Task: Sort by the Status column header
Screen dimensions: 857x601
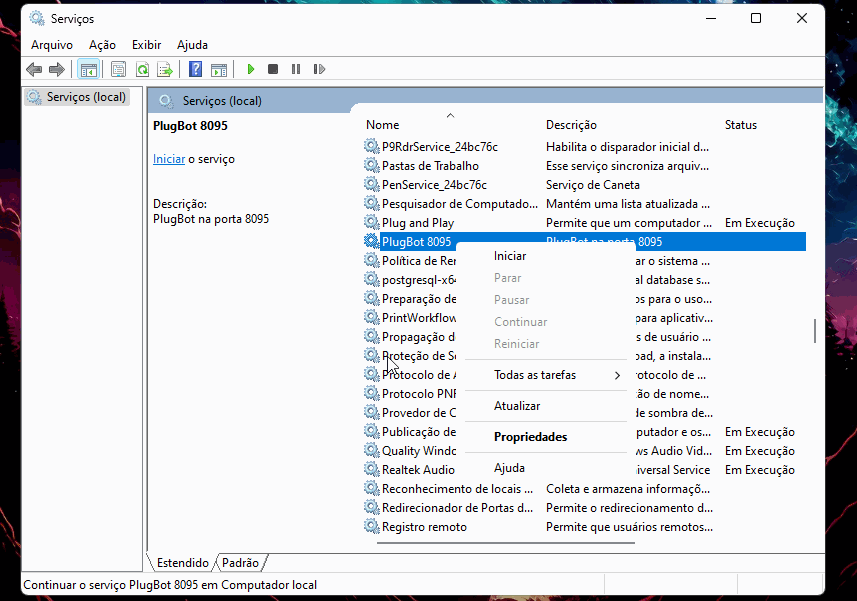Action: pyautogui.click(x=741, y=125)
